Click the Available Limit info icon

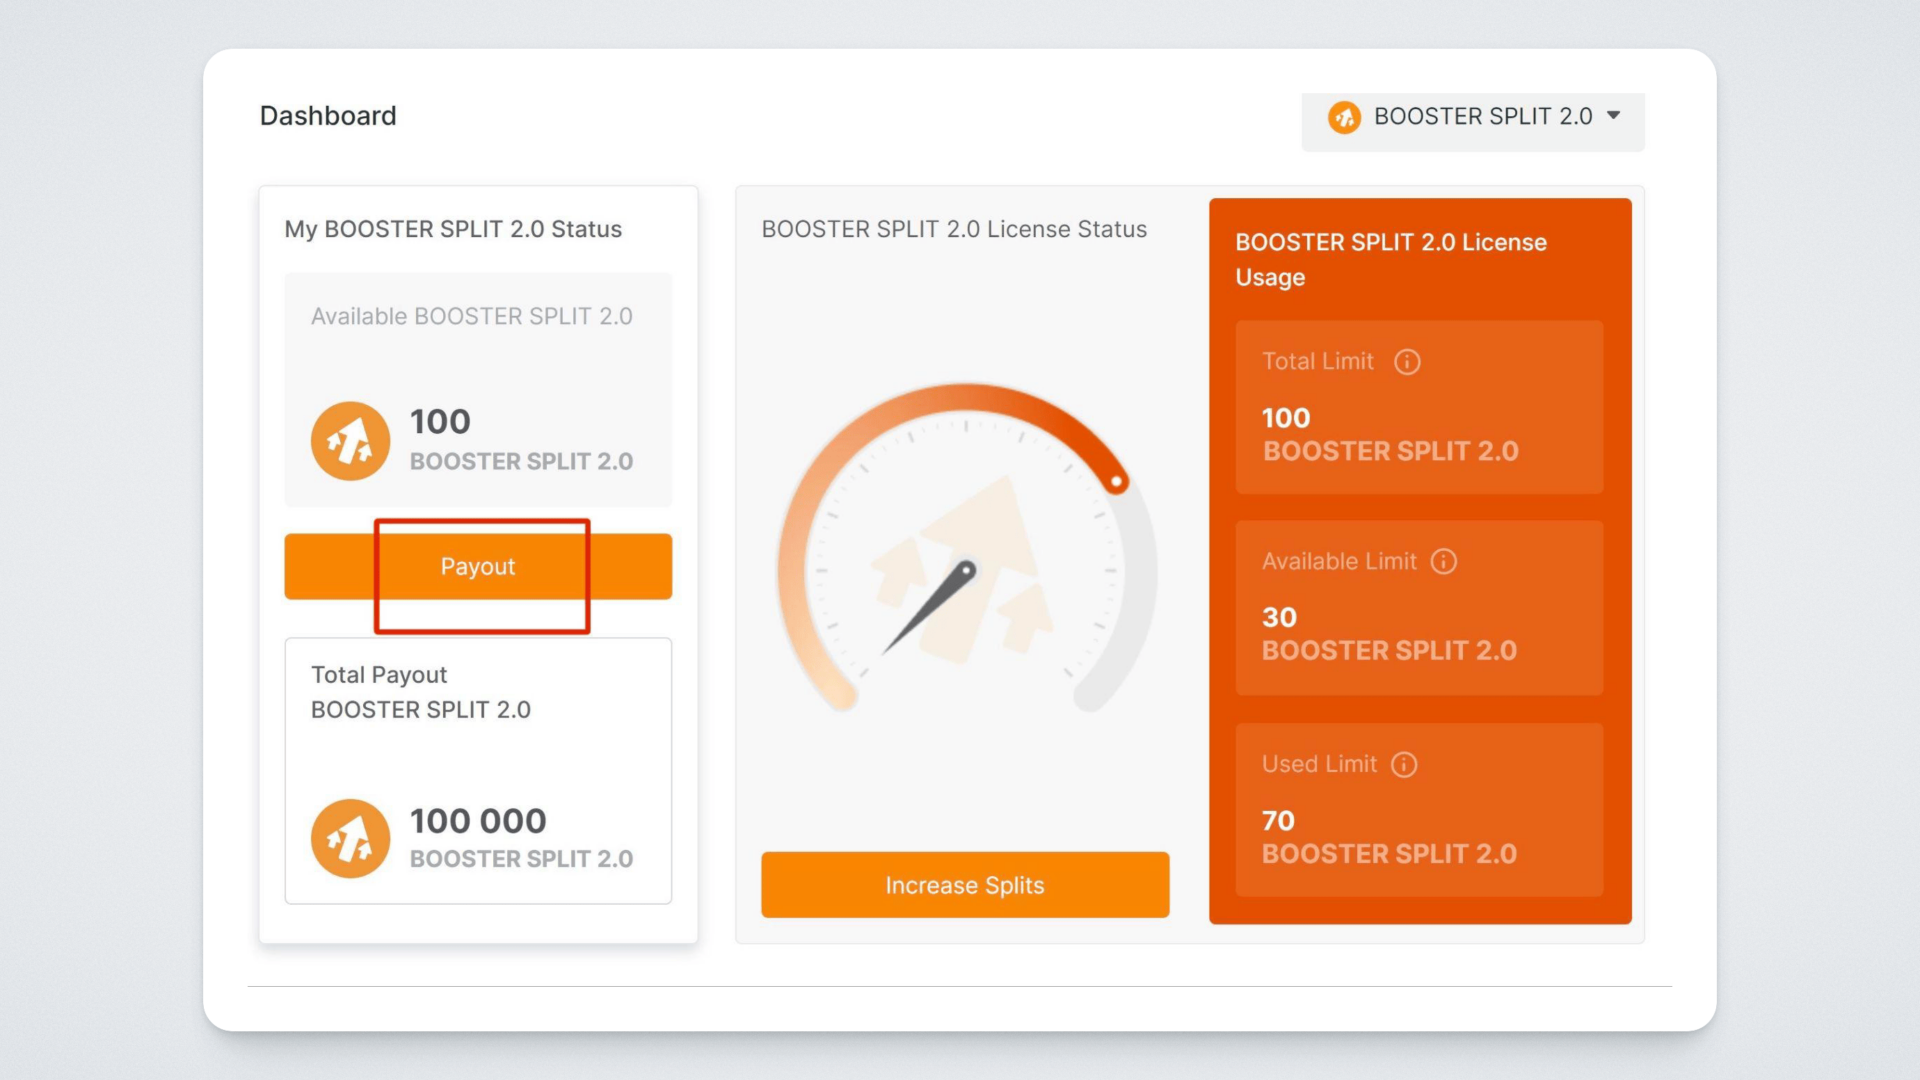coord(1443,562)
